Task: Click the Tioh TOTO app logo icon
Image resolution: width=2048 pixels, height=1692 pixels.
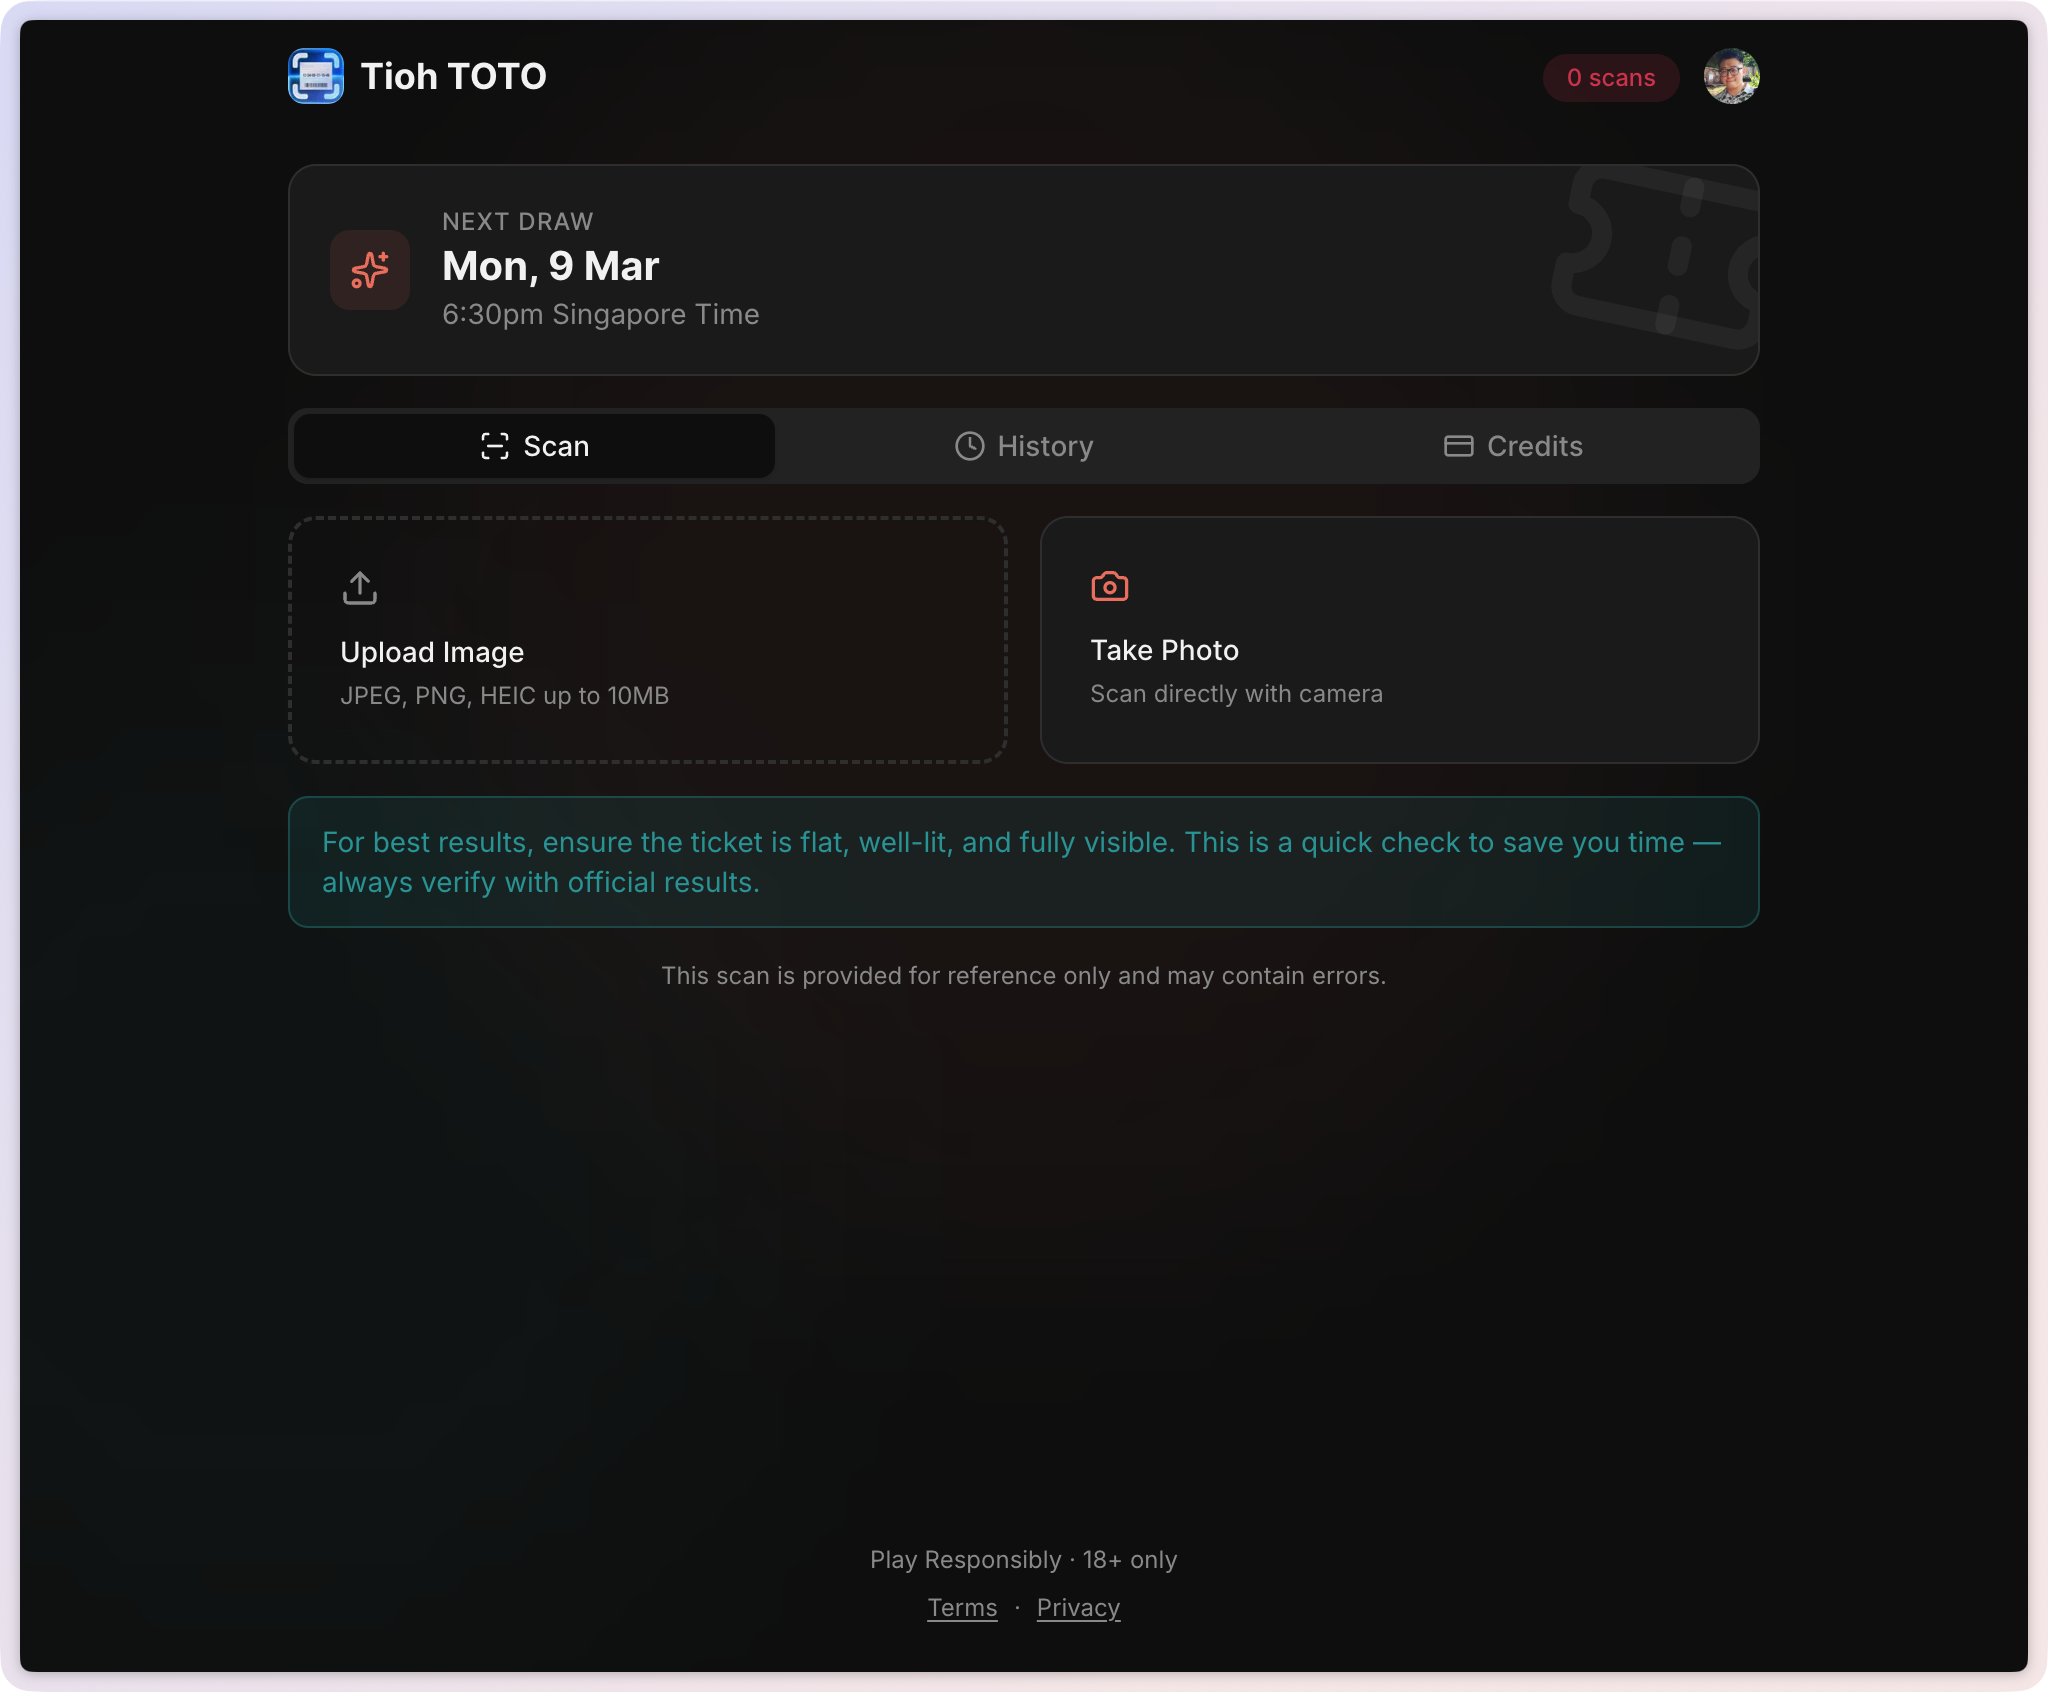Action: (x=316, y=76)
